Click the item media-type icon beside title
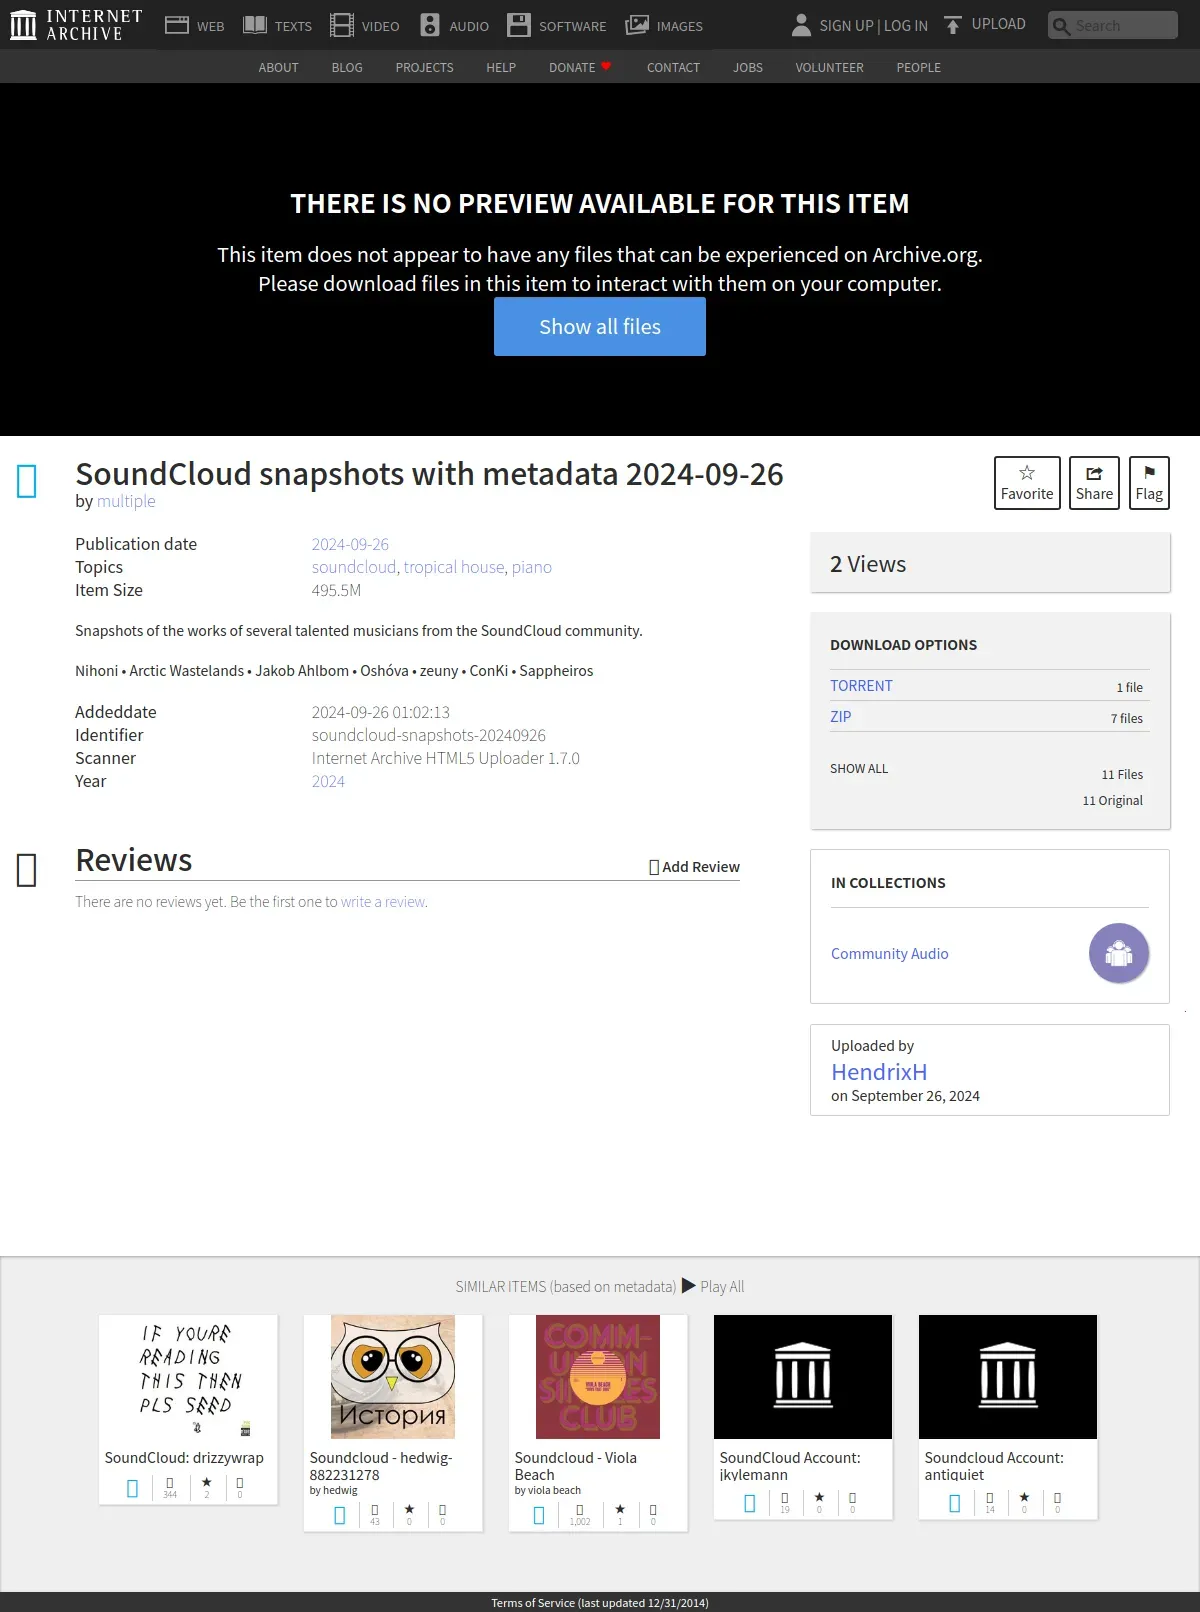Screen dimensions: 1200x1612 click(x=27, y=481)
